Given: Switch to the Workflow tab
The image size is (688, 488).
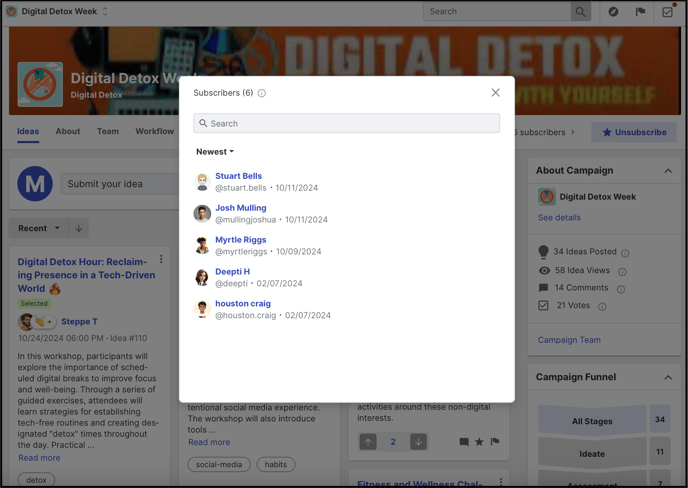Looking at the screenshot, I should coord(154,131).
